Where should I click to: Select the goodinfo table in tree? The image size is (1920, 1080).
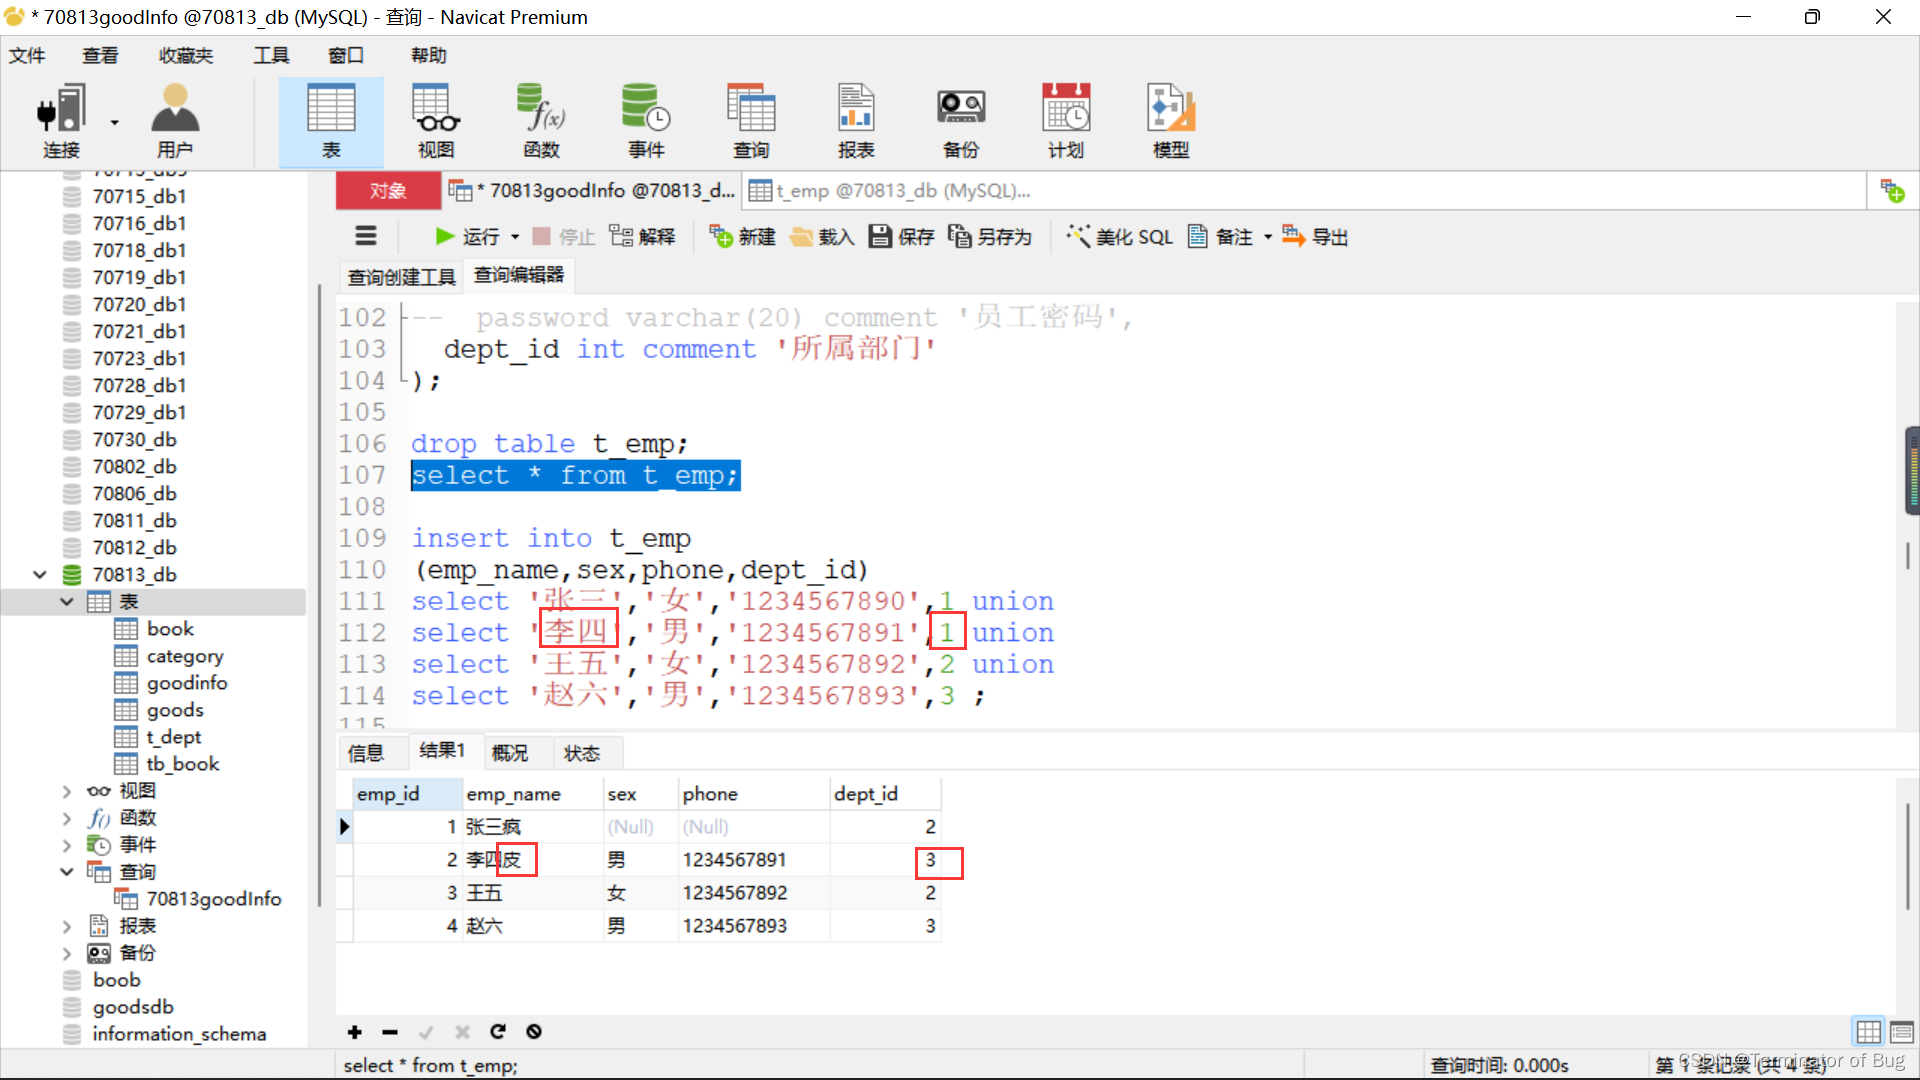[187, 683]
